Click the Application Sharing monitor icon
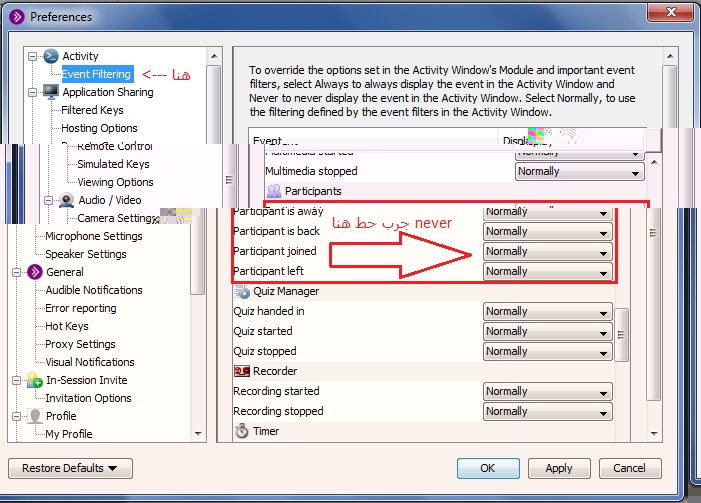The height and width of the screenshot is (503, 701). pyautogui.click(x=50, y=92)
